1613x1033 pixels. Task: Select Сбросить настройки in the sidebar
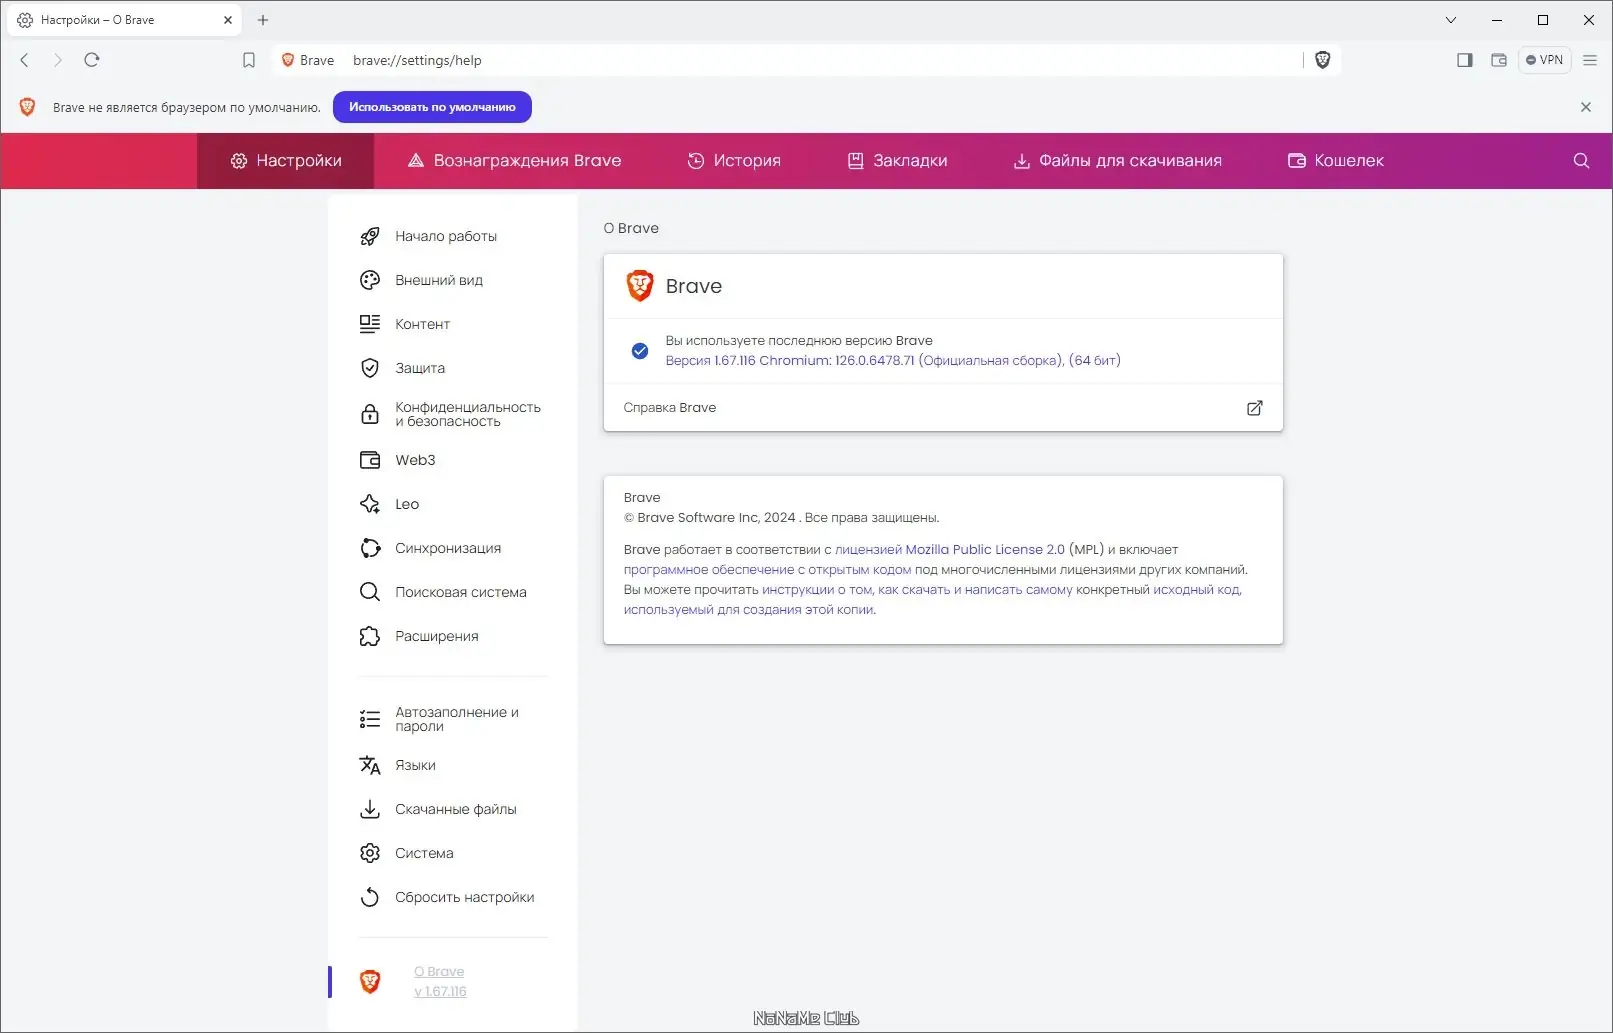(465, 897)
